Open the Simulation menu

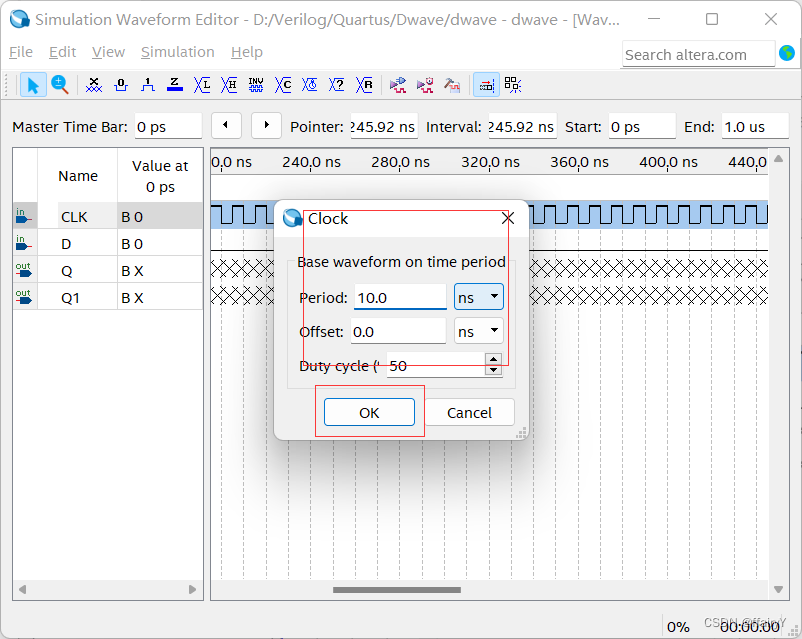coord(177,52)
